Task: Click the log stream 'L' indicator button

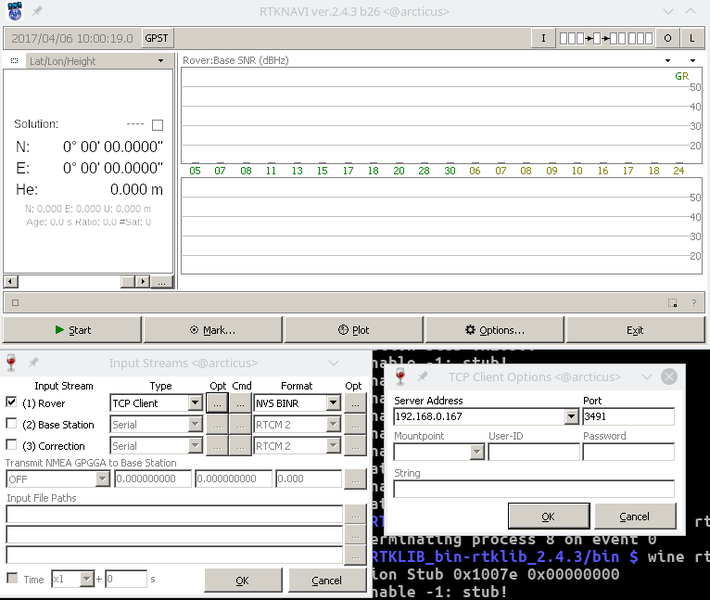Action: [692, 38]
